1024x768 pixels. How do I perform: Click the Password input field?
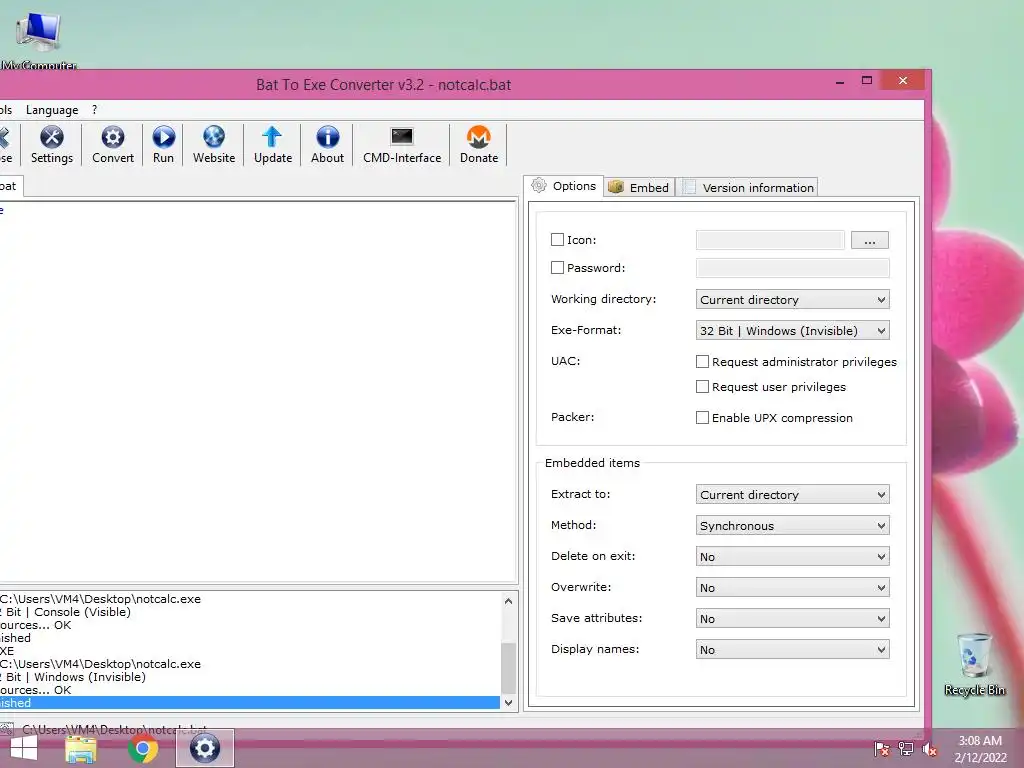(x=792, y=268)
